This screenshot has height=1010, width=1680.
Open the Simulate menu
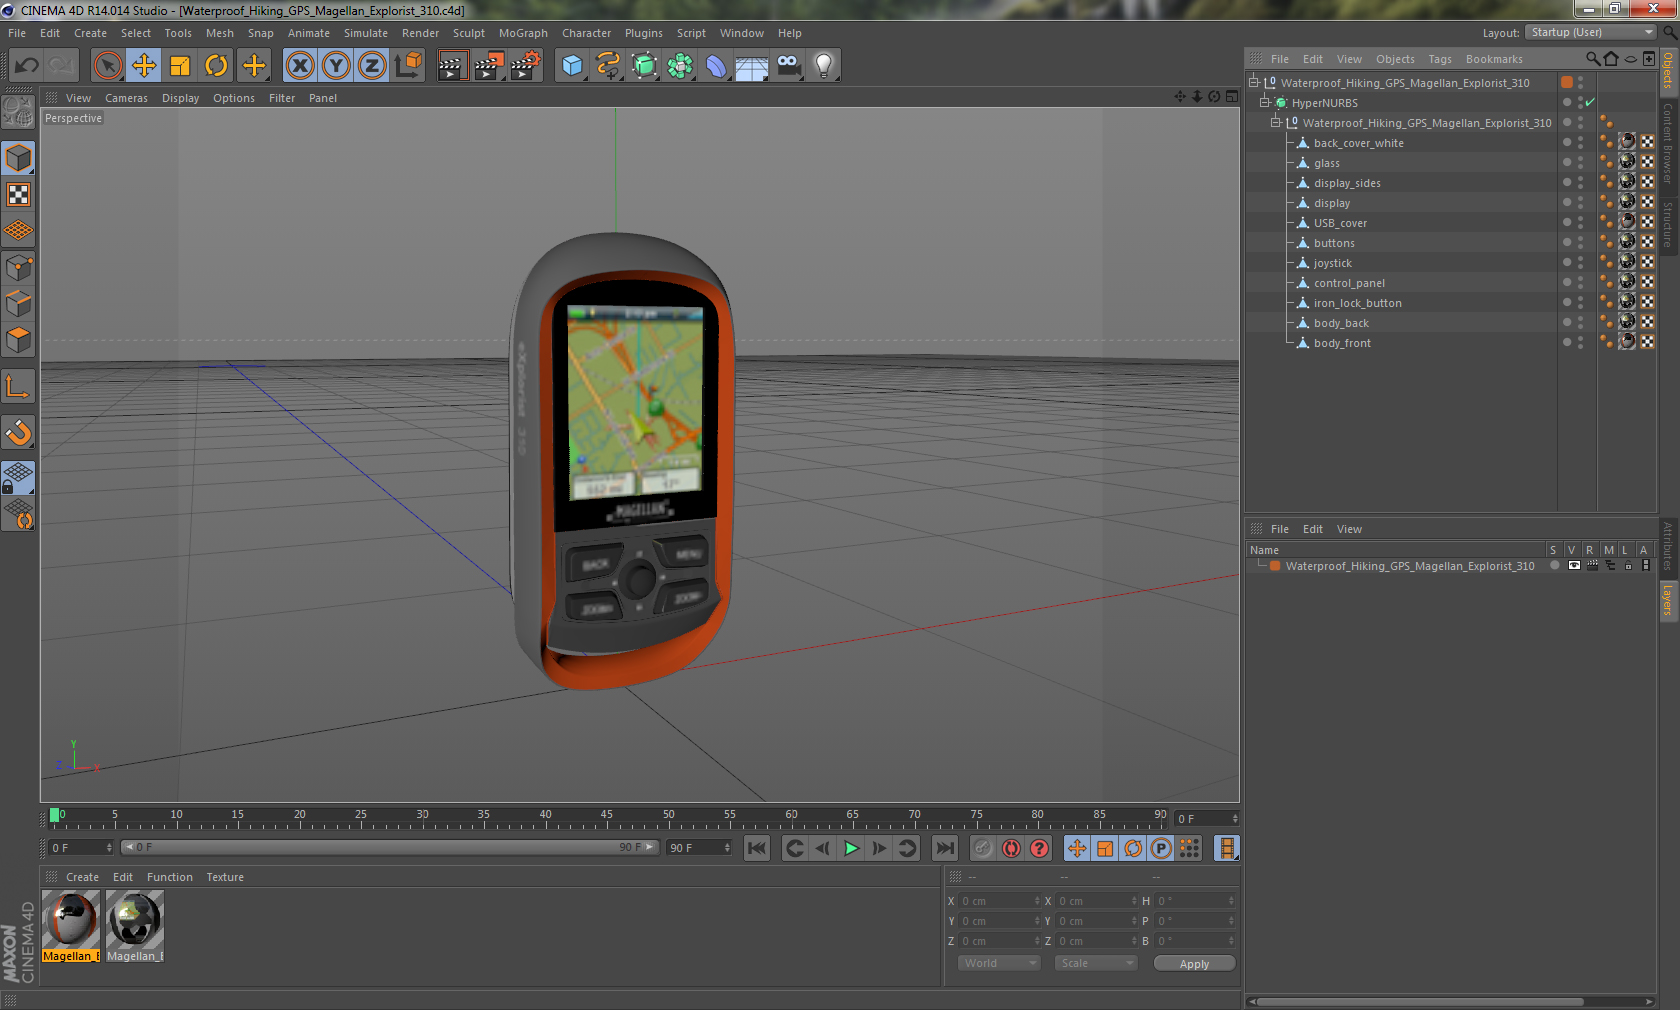click(x=366, y=33)
